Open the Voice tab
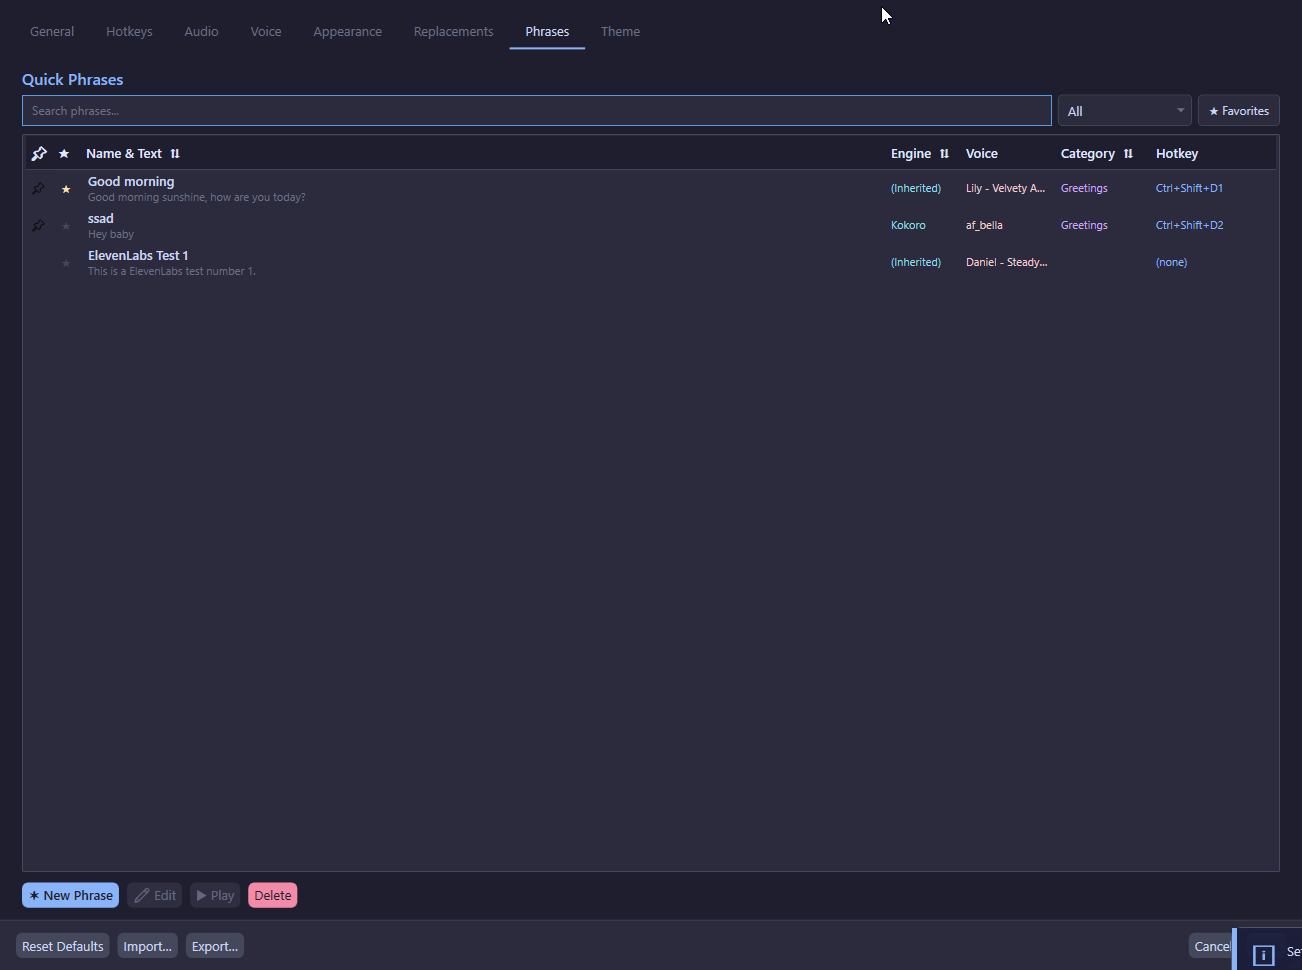1302x970 pixels. (266, 31)
